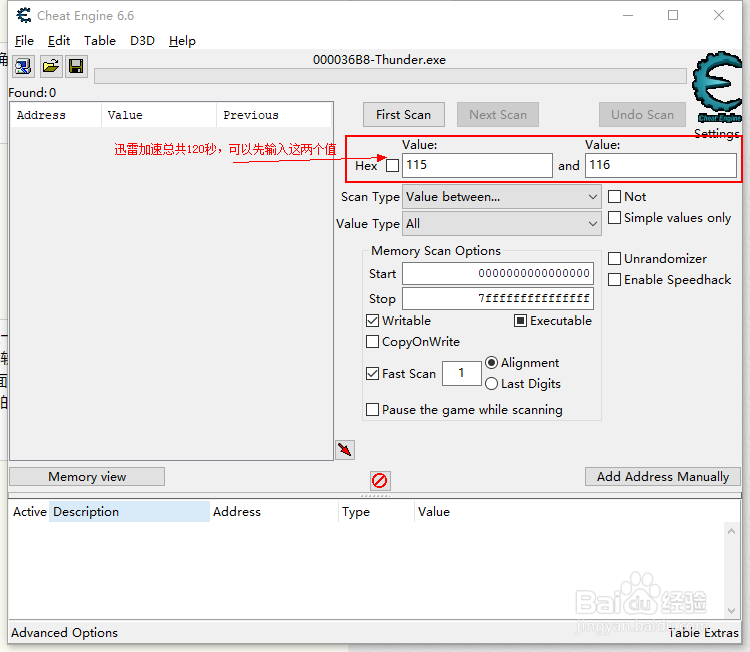750x652 pixels.
Task: Toggle the Executable checkbox
Action: [520, 320]
